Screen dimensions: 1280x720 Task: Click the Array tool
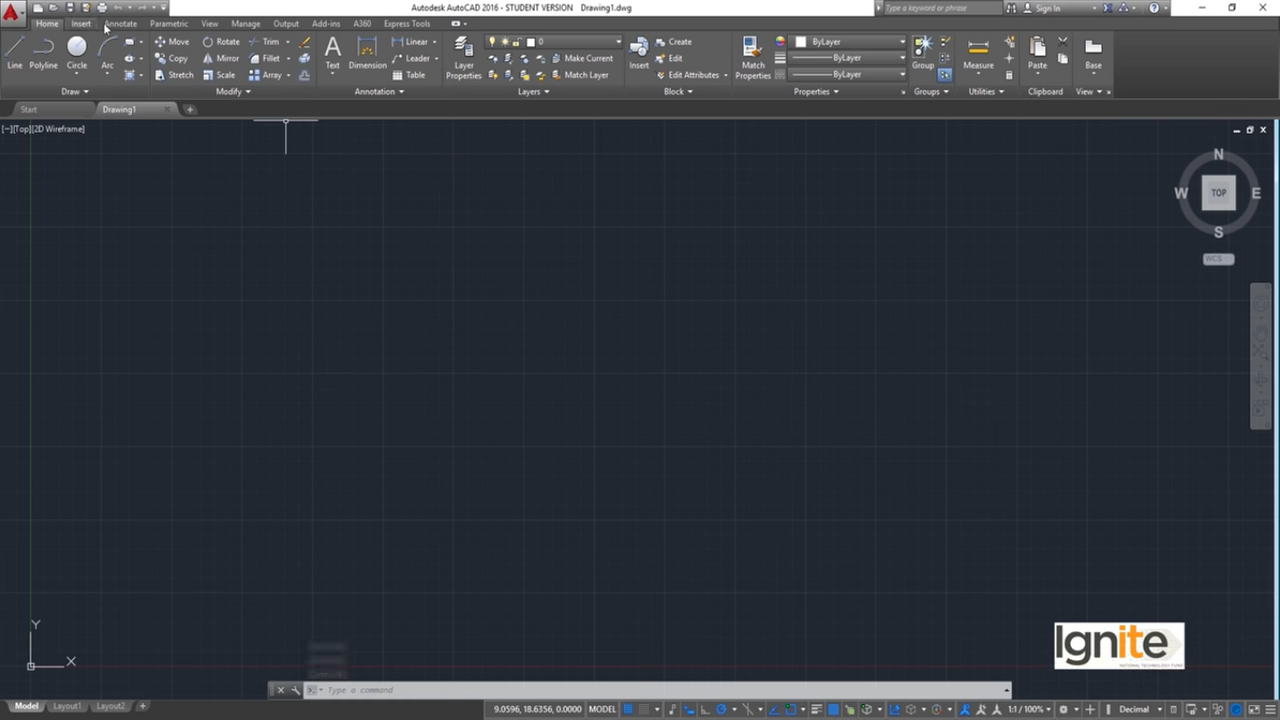point(265,75)
